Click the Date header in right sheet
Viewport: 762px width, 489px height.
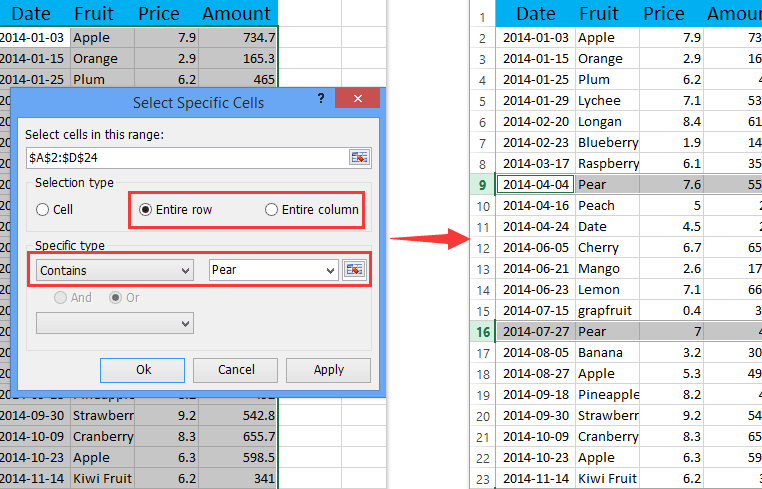pyautogui.click(x=536, y=14)
